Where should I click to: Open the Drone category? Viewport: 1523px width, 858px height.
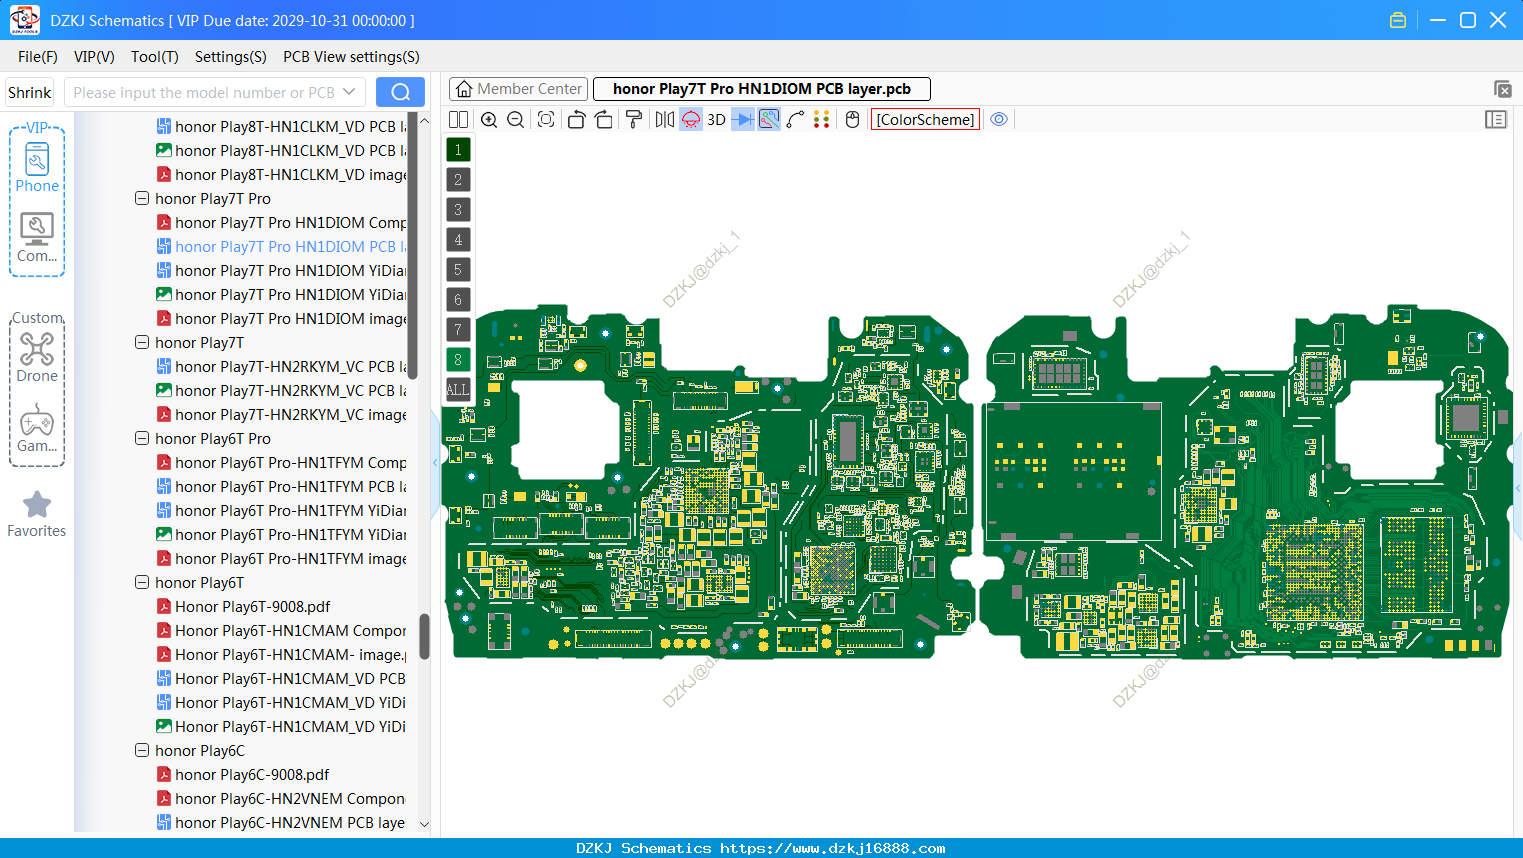pyautogui.click(x=37, y=358)
